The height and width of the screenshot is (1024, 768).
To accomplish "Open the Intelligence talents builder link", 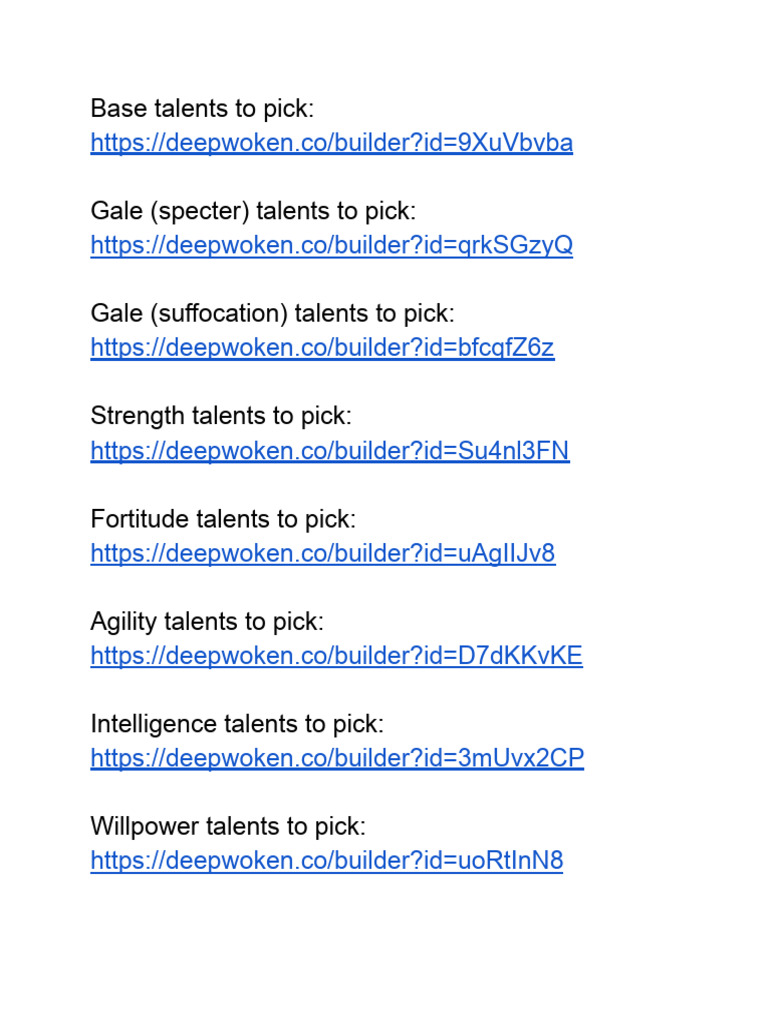I will tap(337, 758).
